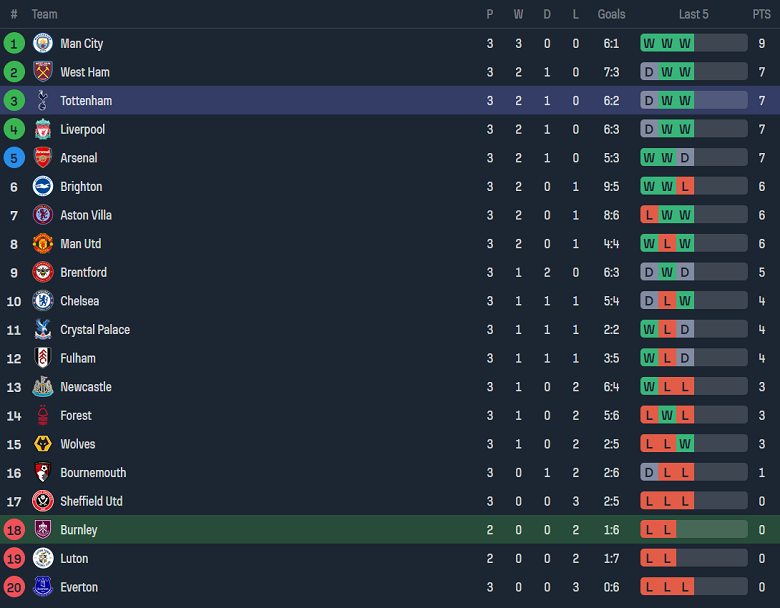Click the Team column header
This screenshot has height=608, width=780.
point(44,14)
